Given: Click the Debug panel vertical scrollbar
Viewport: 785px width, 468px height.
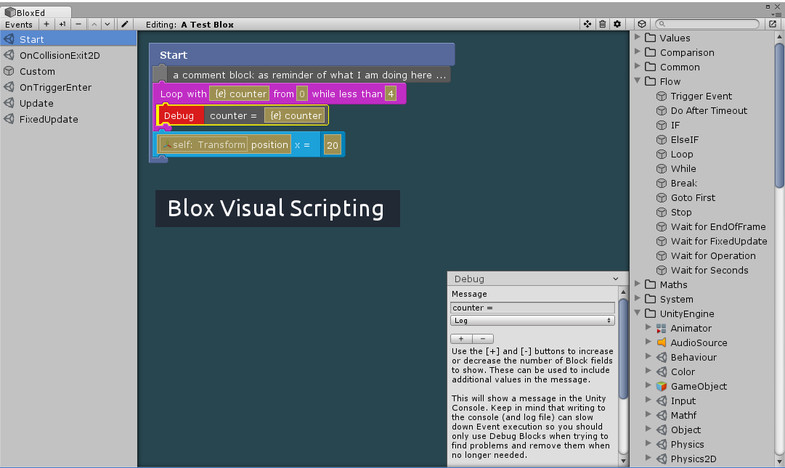Looking at the screenshot, I should (x=623, y=349).
